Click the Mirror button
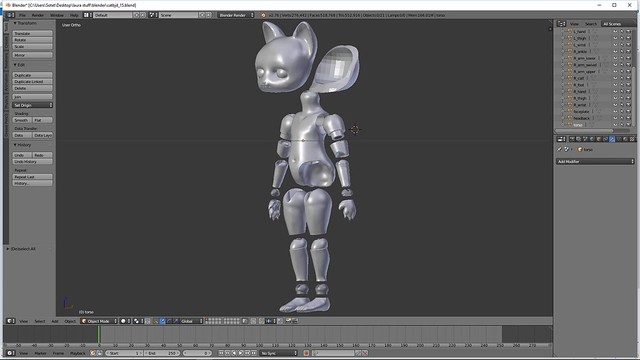Viewport: 640px width, 360px height. tap(32, 55)
